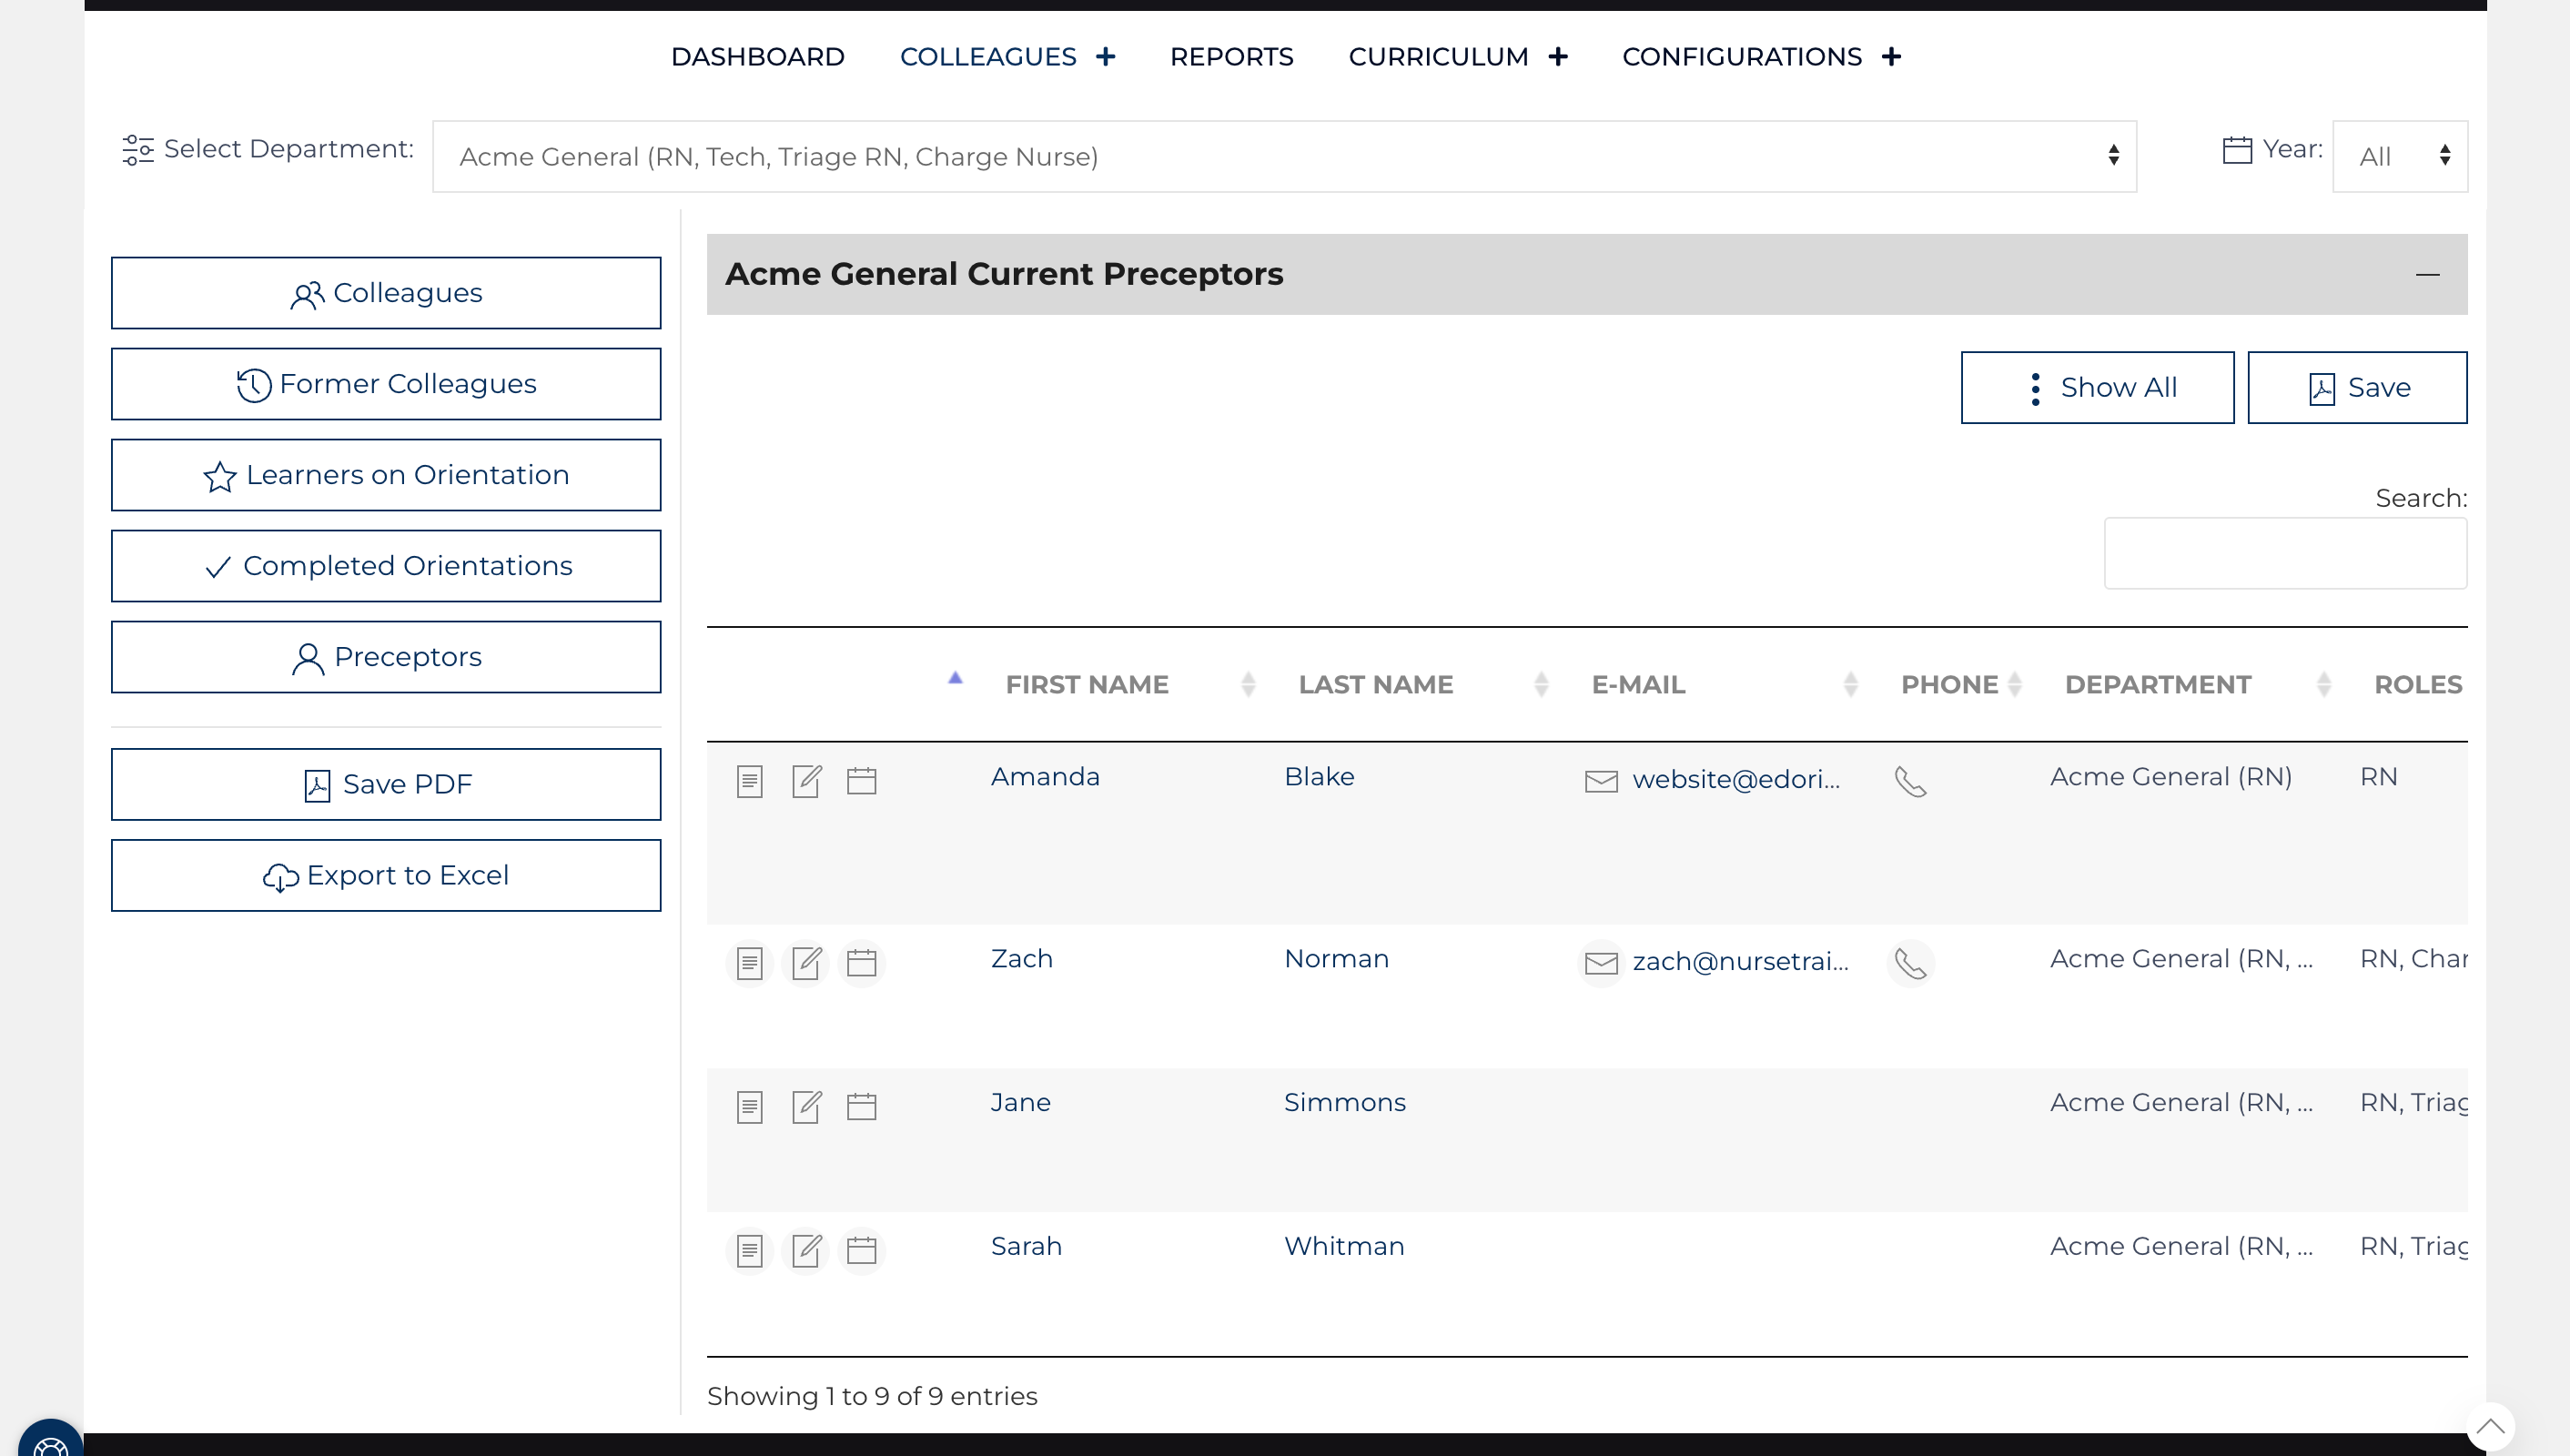Sort table by Last Name column

click(x=1375, y=685)
